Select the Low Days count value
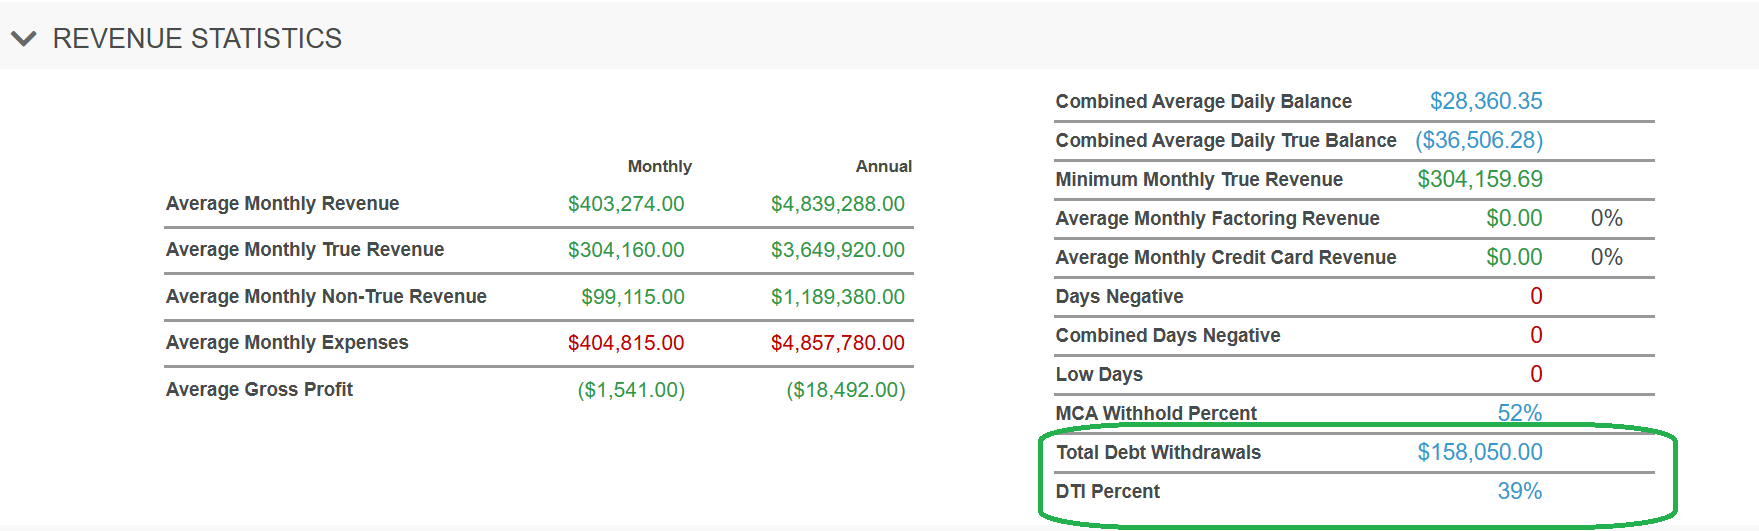The height and width of the screenshot is (531, 1759). (x=1536, y=374)
